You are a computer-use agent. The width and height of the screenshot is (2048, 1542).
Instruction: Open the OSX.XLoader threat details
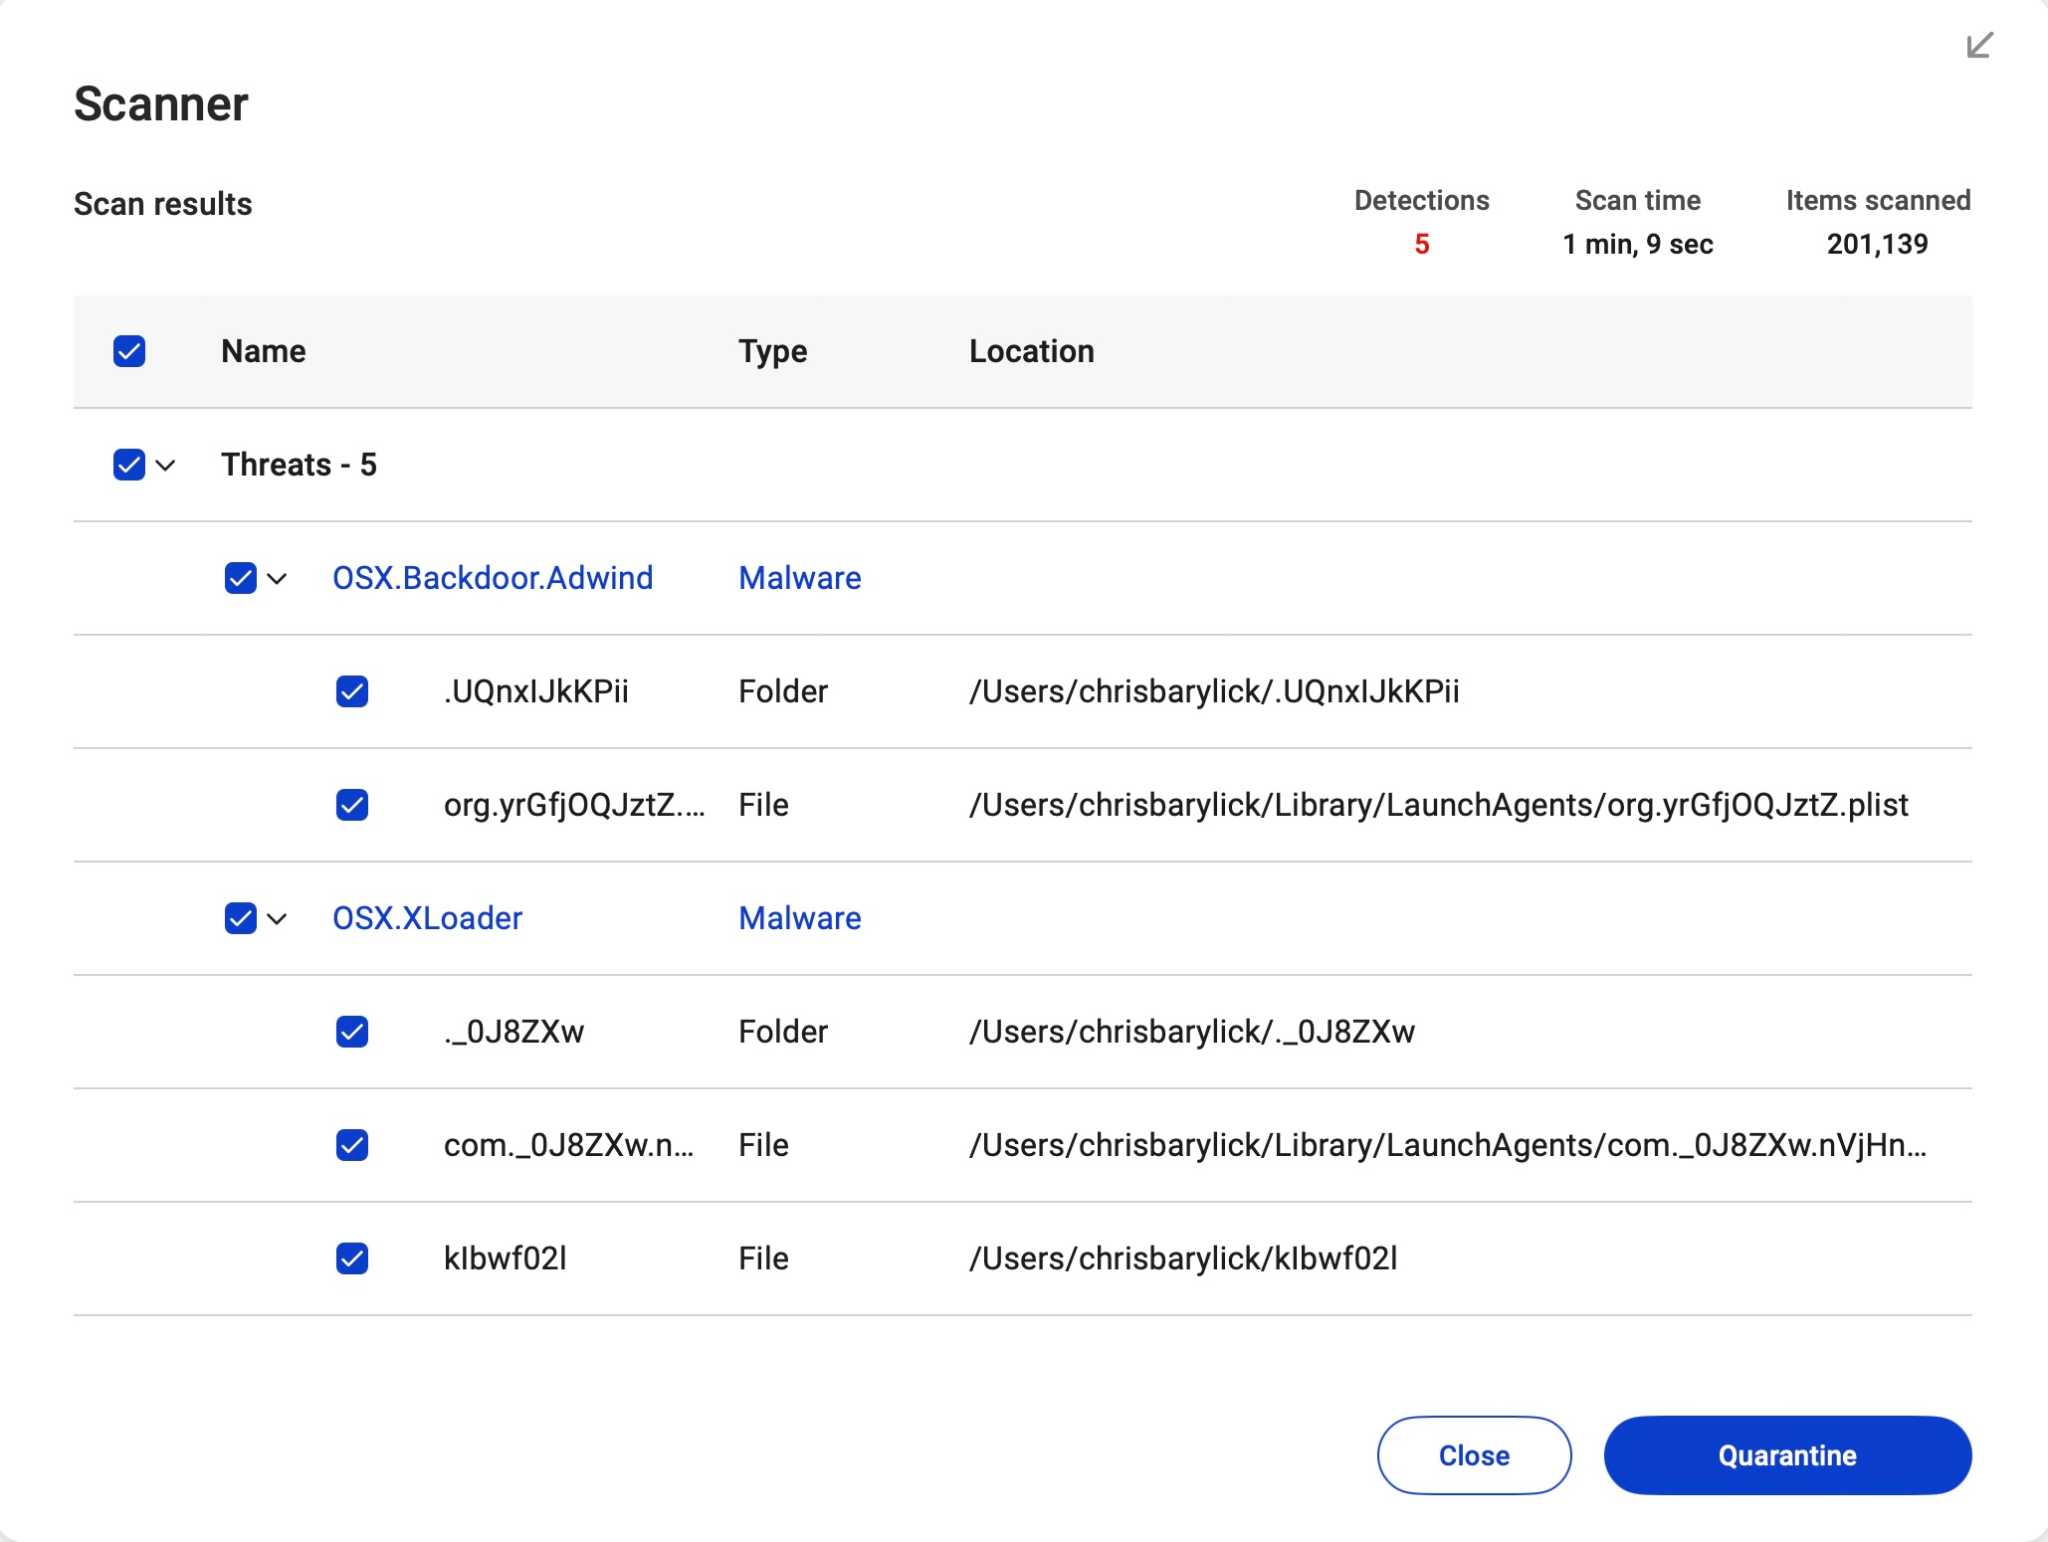[428, 918]
